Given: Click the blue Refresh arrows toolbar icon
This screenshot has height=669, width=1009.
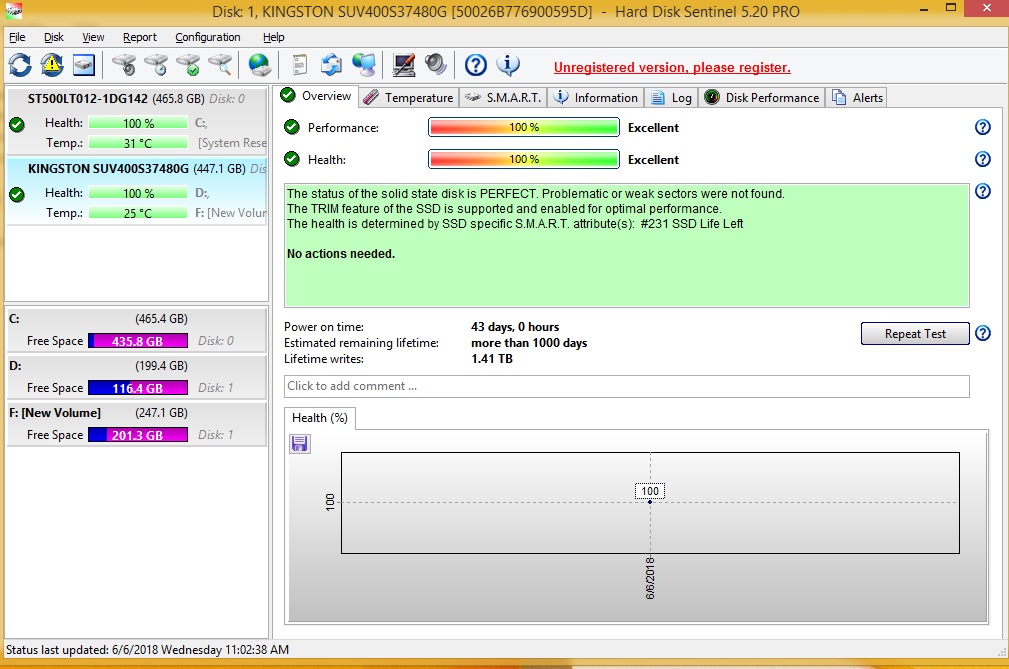Looking at the screenshot, I should pos(20,65).
